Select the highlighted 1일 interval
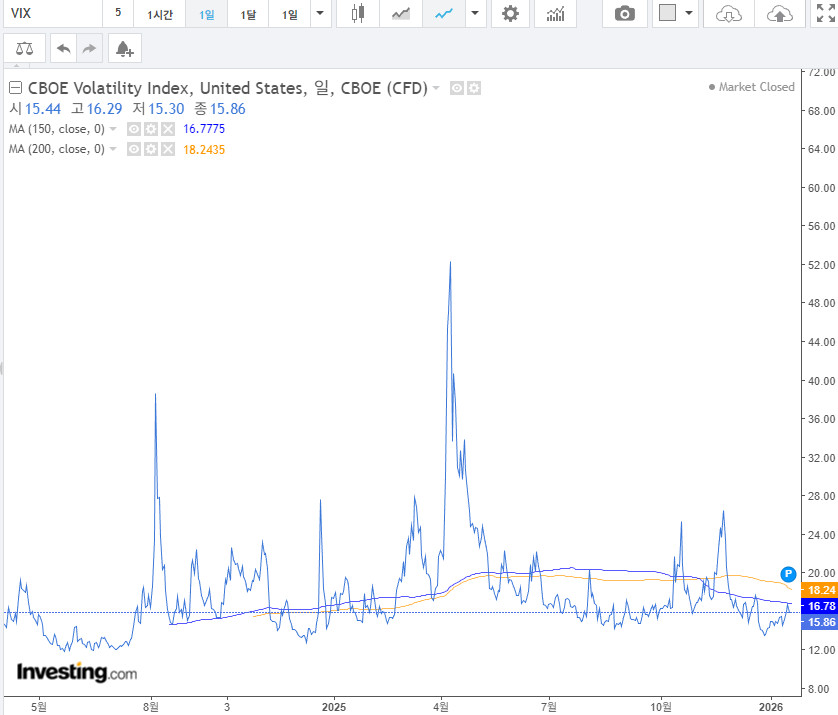The width and height of the screenshot is (838, 715). click(206, 13)
